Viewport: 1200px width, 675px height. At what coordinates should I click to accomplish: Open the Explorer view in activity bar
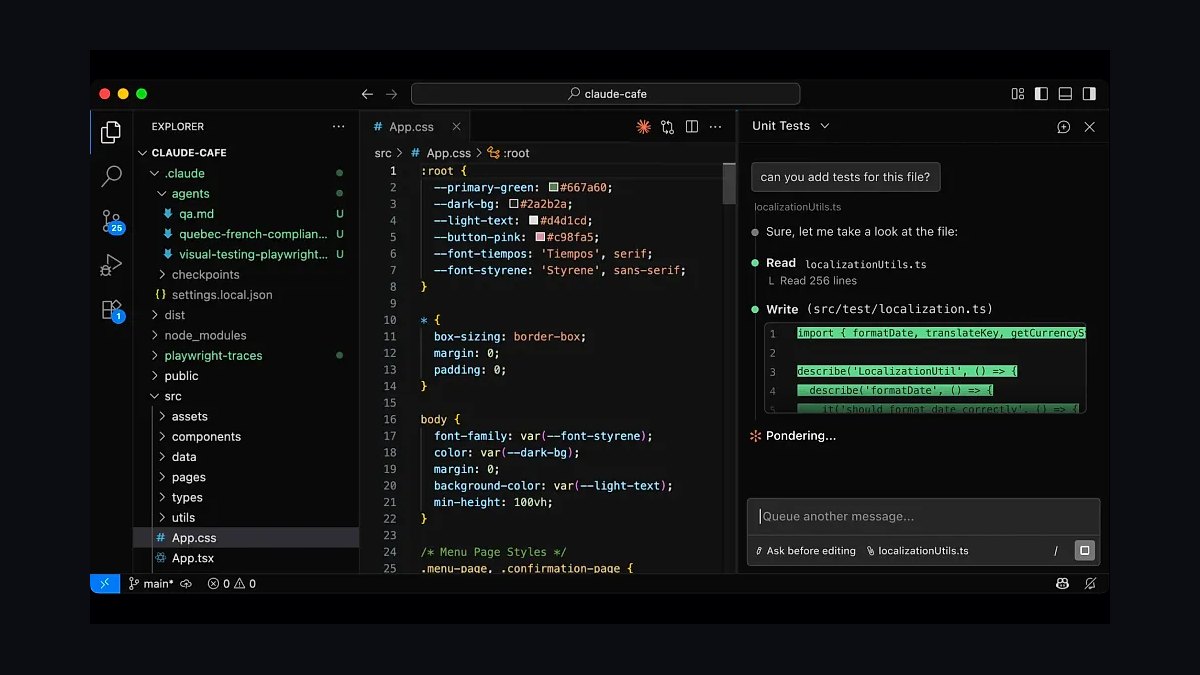[112, 132]
